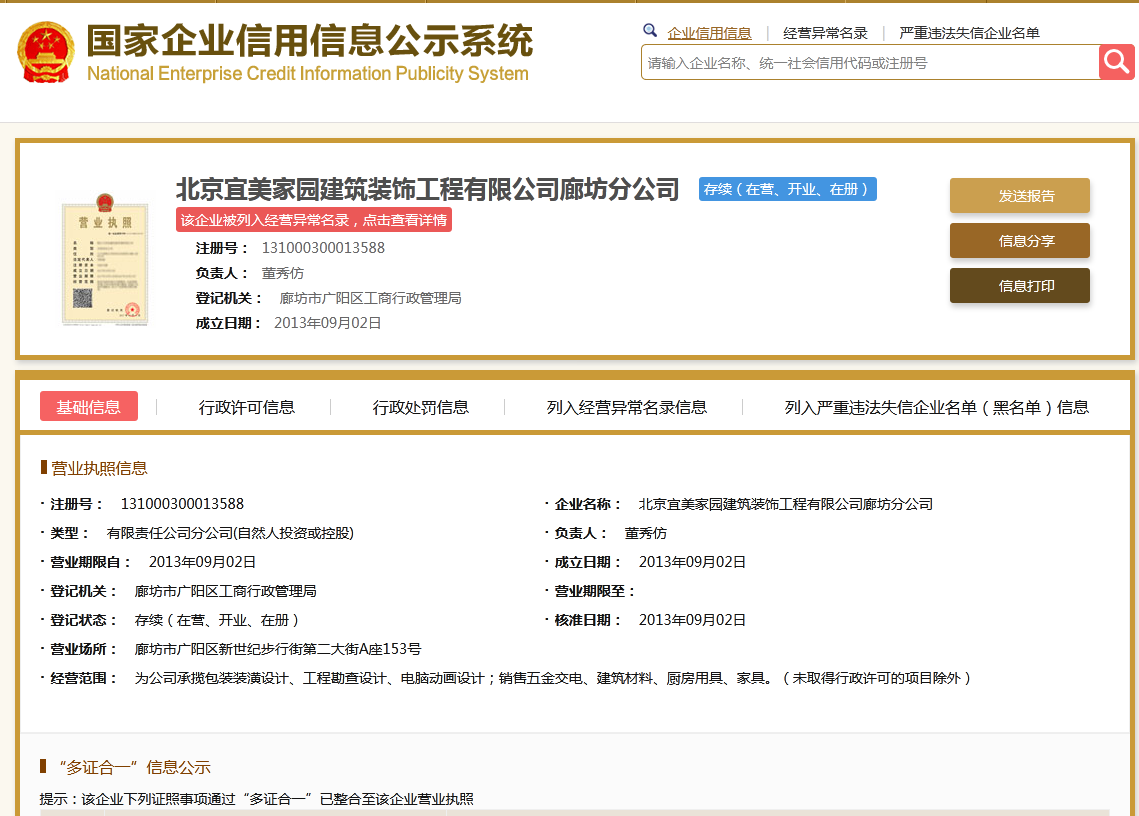Click the license-section 登记机关 value

tap(226, 591)
